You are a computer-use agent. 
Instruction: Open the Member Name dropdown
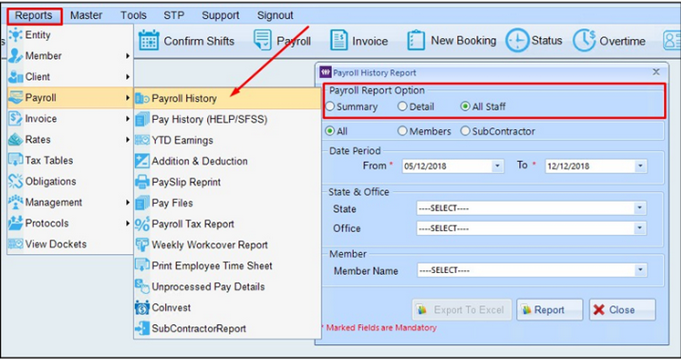(640, 270)
